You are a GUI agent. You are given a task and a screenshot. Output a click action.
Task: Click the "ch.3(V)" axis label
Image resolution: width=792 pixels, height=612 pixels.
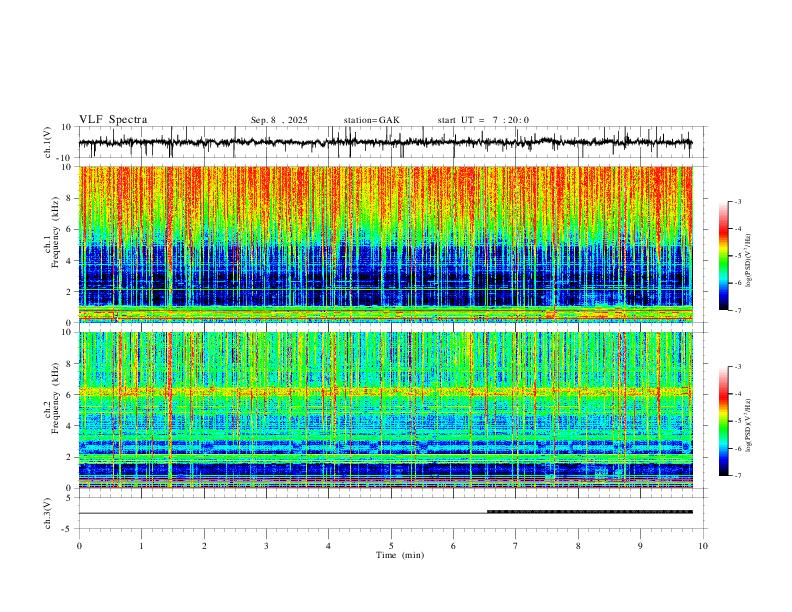pyautogui.click(x=48, y=513)
